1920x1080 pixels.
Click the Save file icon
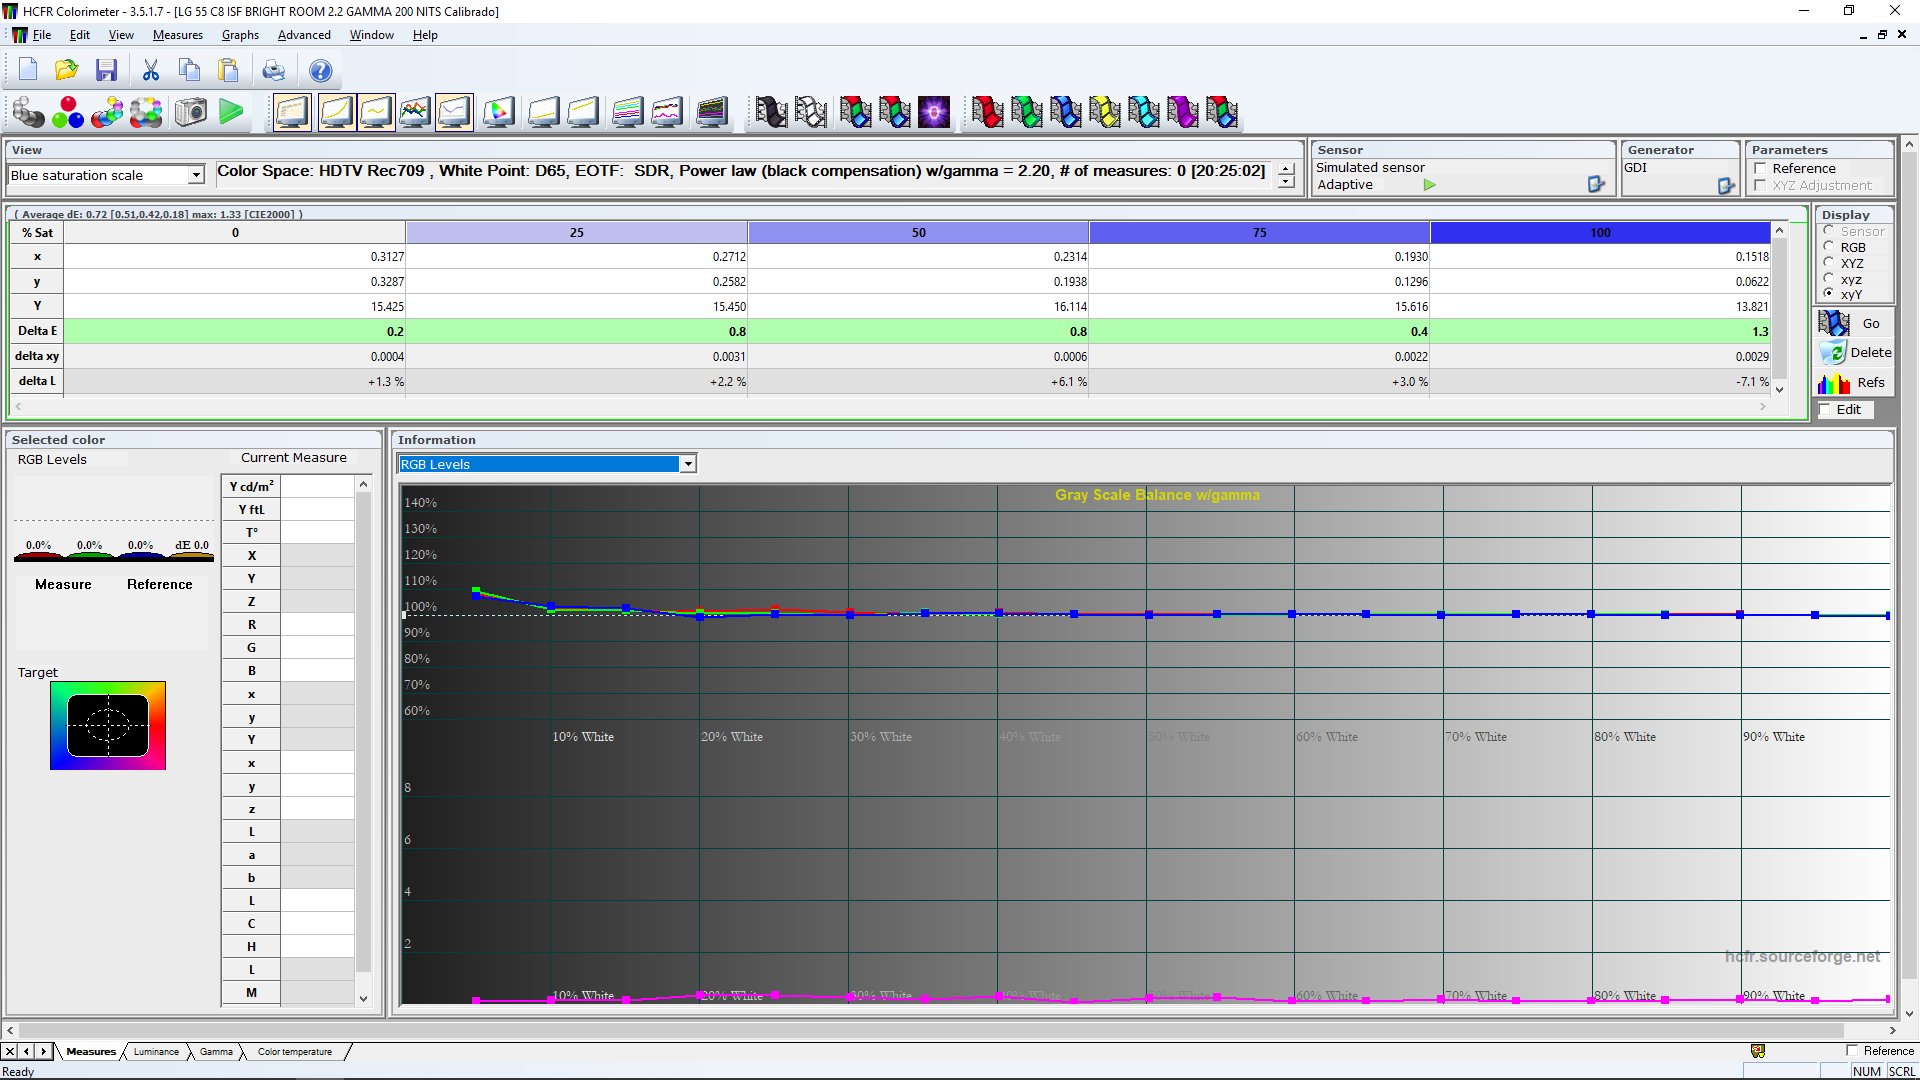pos(106,71)
